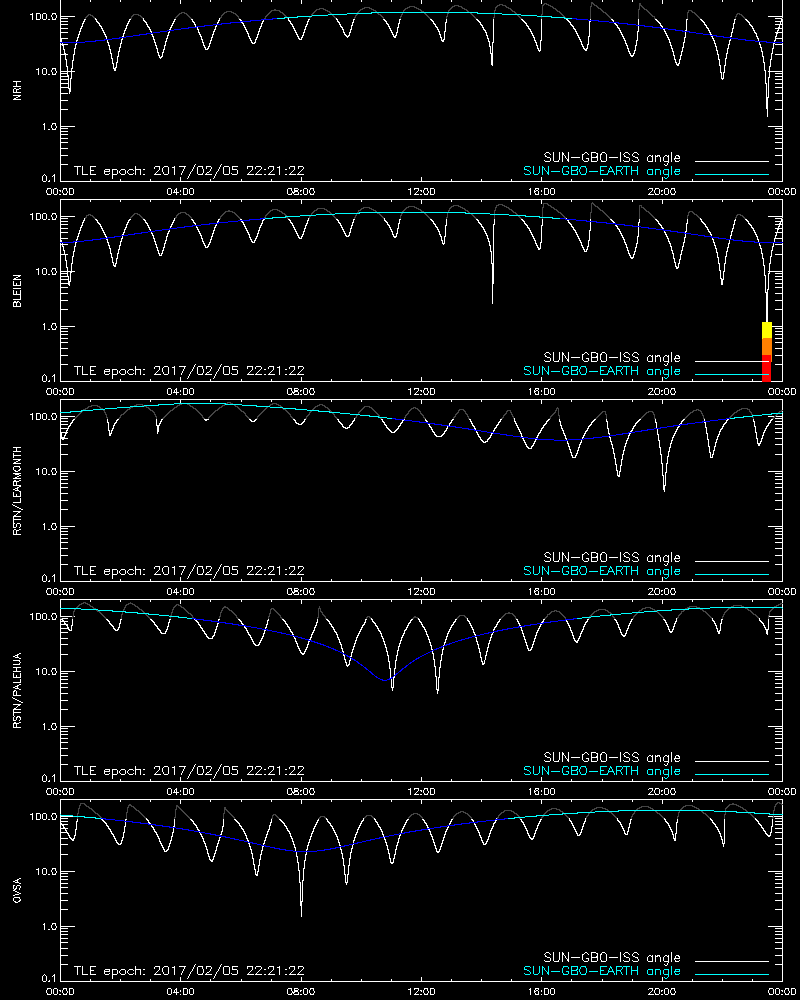This screenshot has width=800, height=1000.
Task: Select the BLEIEN y-axis station label
Action: tap(17, 291)
